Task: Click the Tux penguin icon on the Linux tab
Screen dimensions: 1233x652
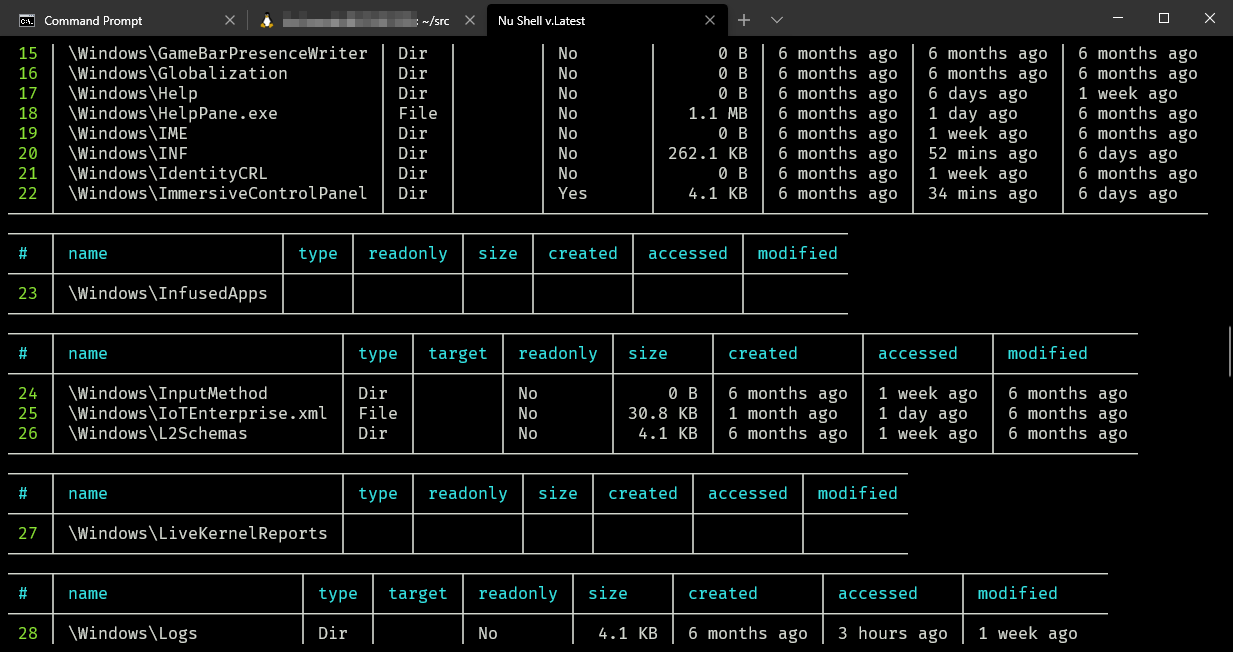Action: 267,19
